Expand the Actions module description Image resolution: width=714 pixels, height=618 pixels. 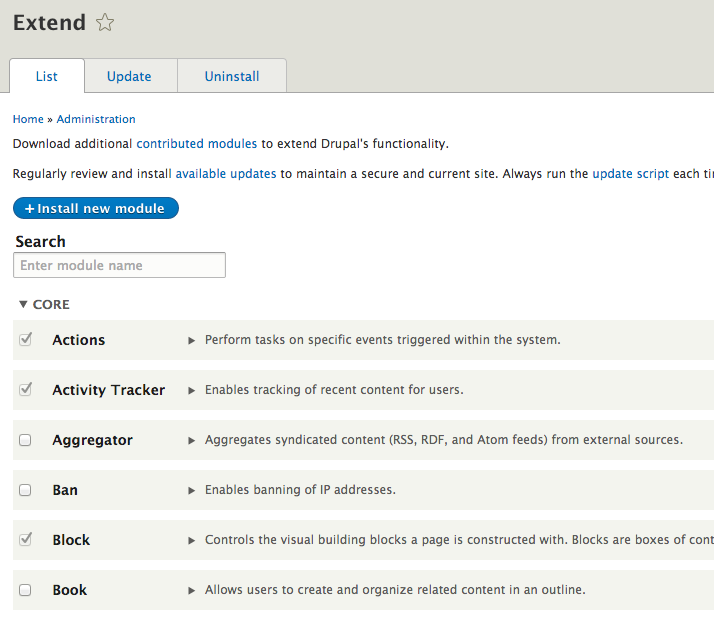click(192, 341)
